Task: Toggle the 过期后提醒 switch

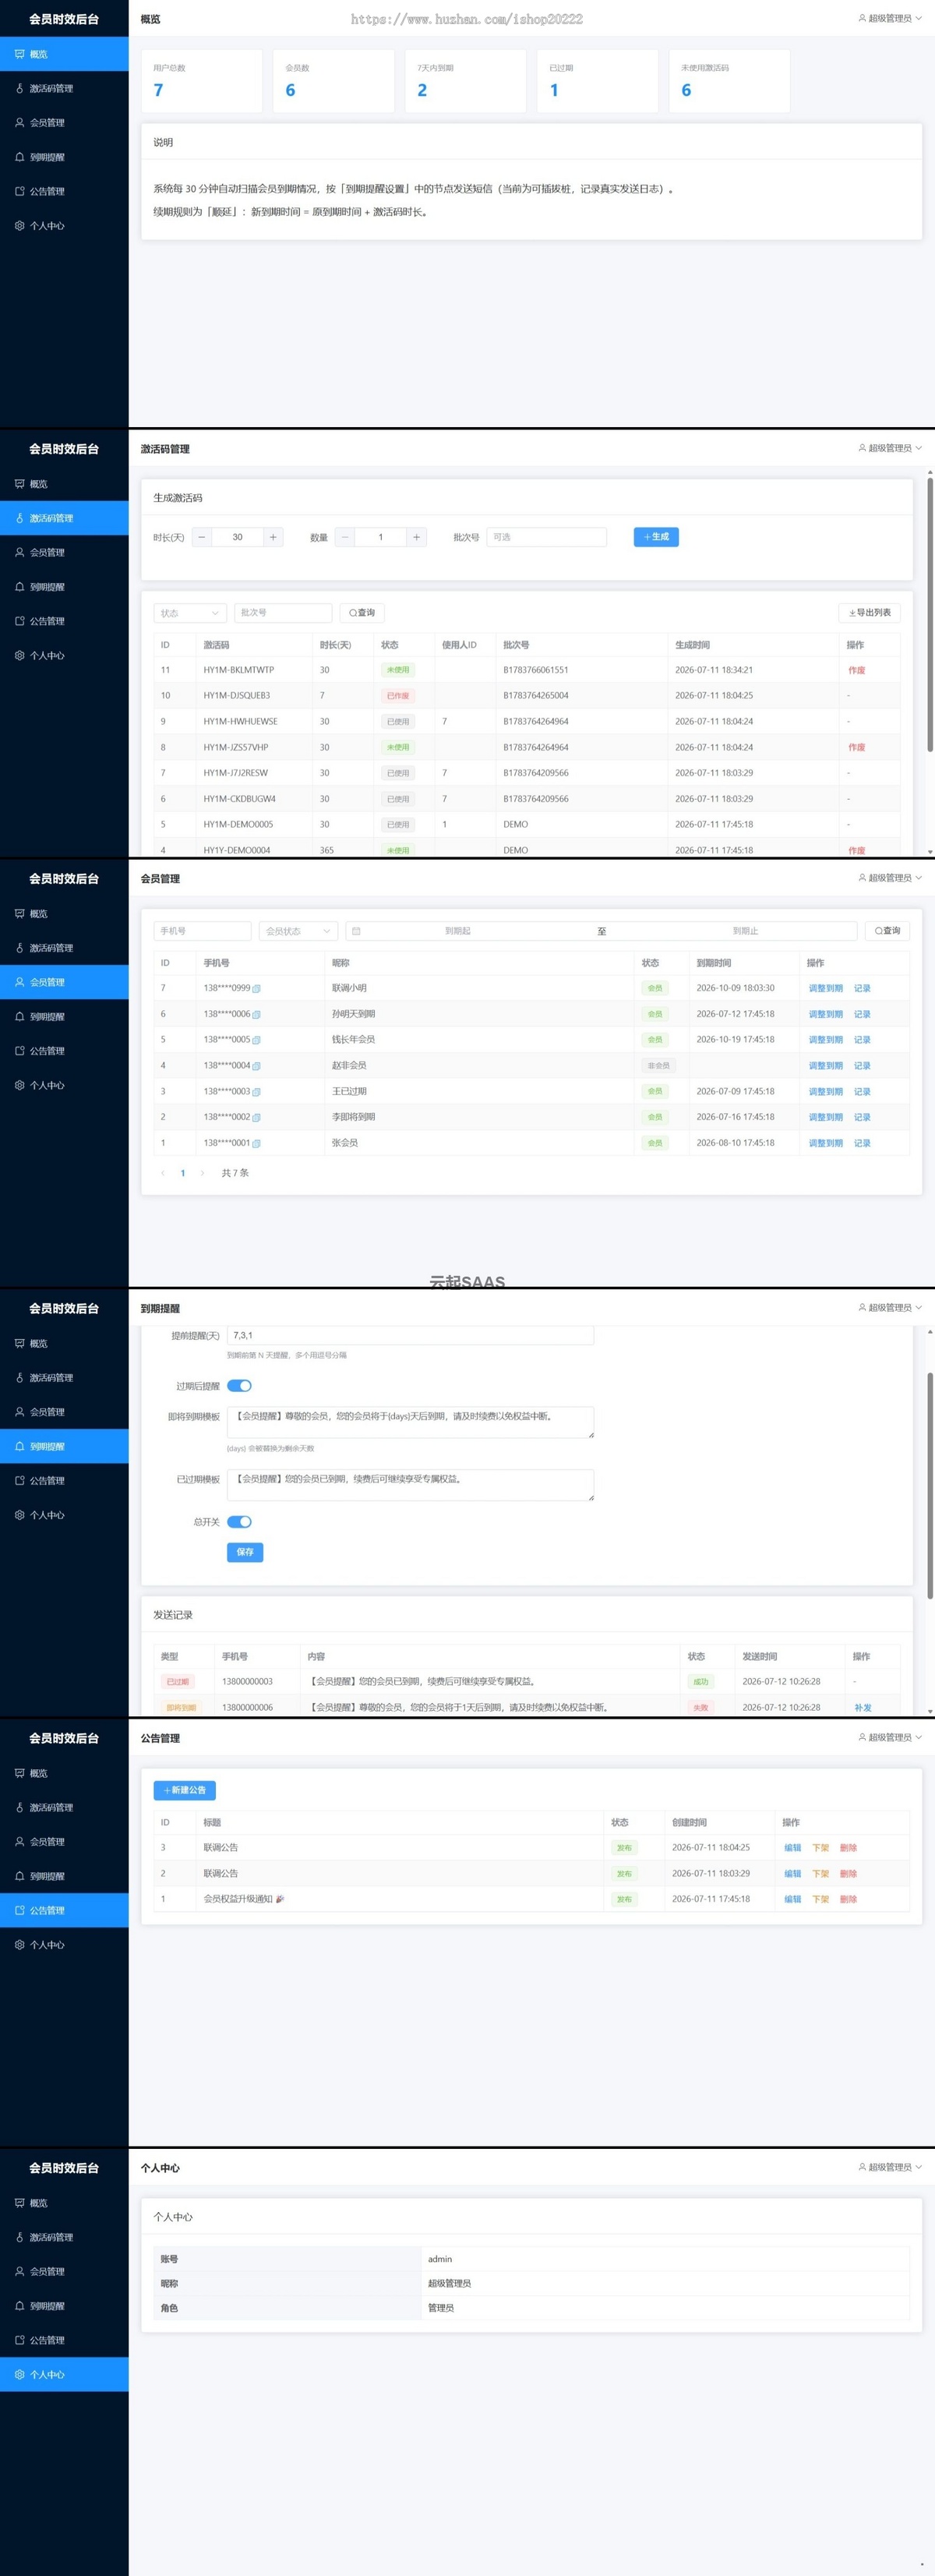Action: (239, 1386)
